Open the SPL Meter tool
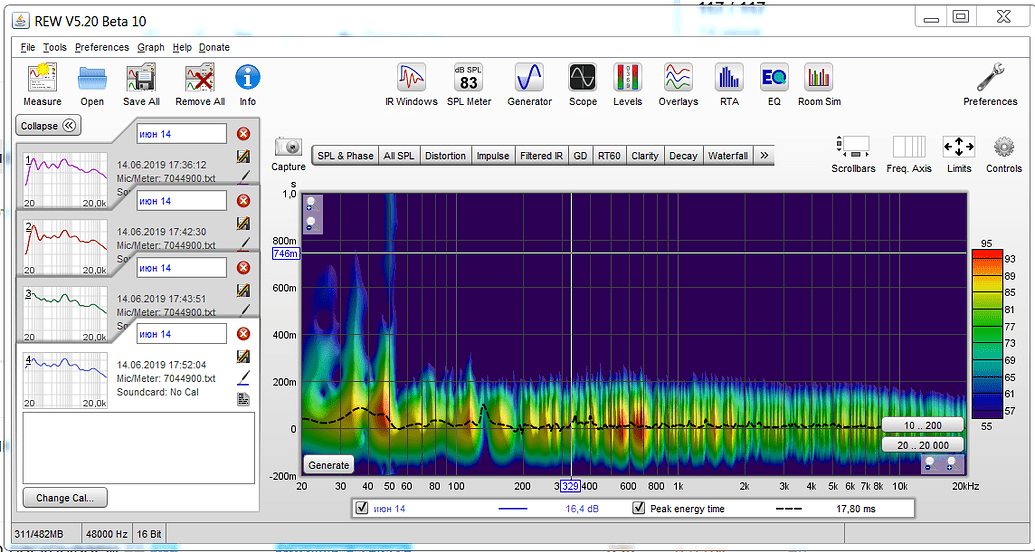Viewport: 1035px width, 552px height. [468, 78]
